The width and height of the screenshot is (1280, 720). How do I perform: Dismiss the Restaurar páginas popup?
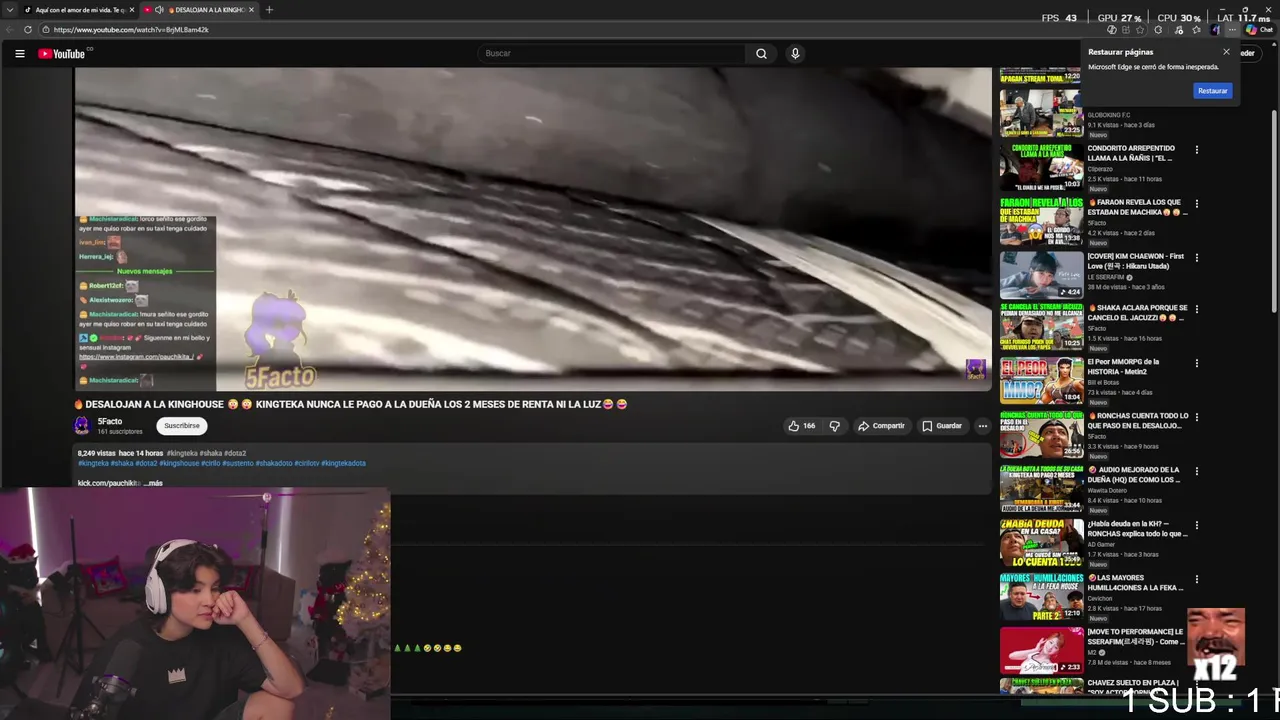tap(1226, 52)
